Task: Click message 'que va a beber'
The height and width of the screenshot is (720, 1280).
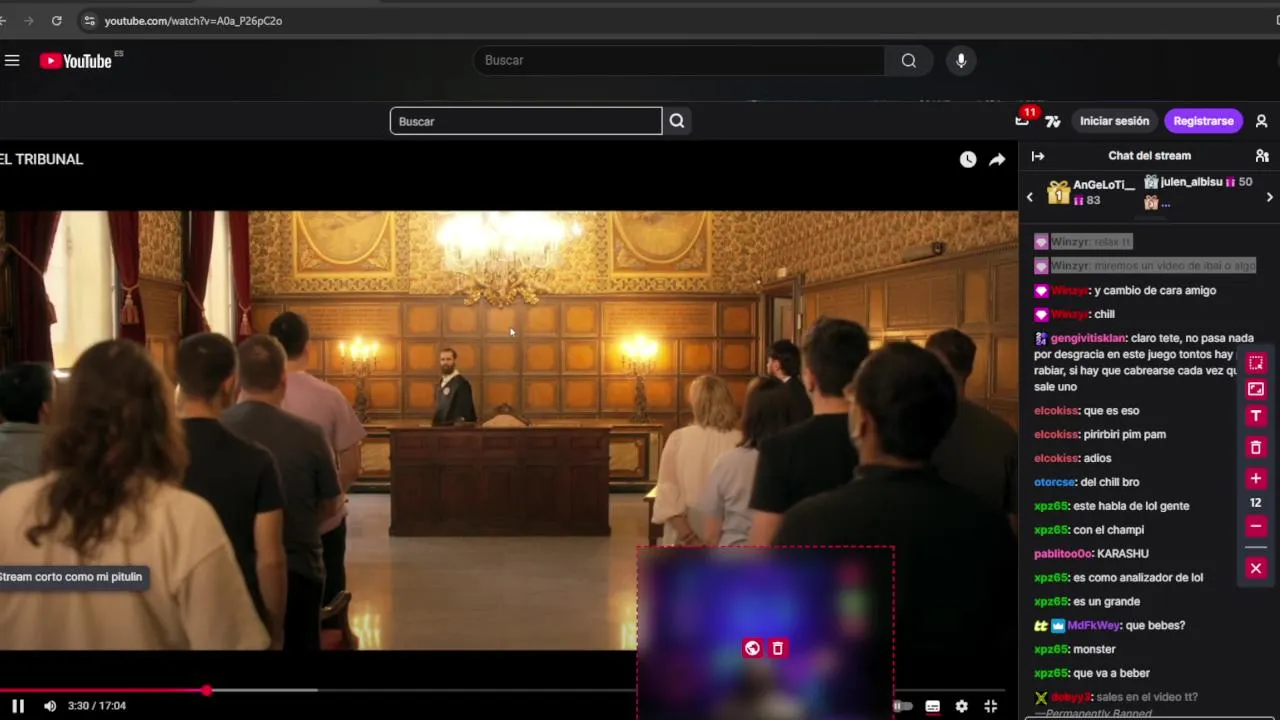Action: click(x=1111, y=674)
